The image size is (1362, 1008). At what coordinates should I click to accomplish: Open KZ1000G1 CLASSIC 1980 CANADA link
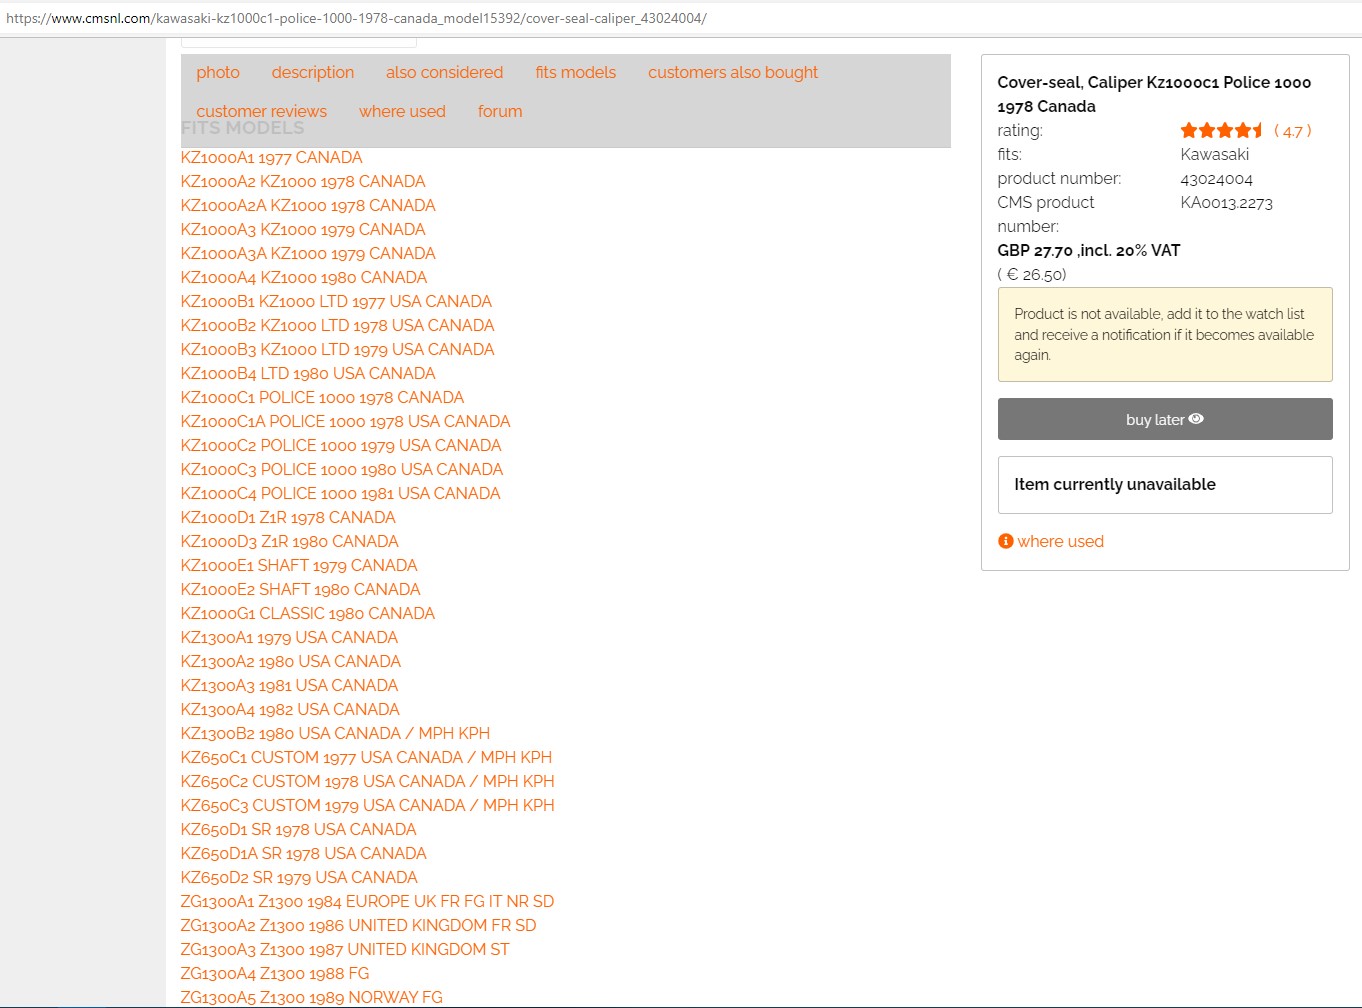[307, 613]
